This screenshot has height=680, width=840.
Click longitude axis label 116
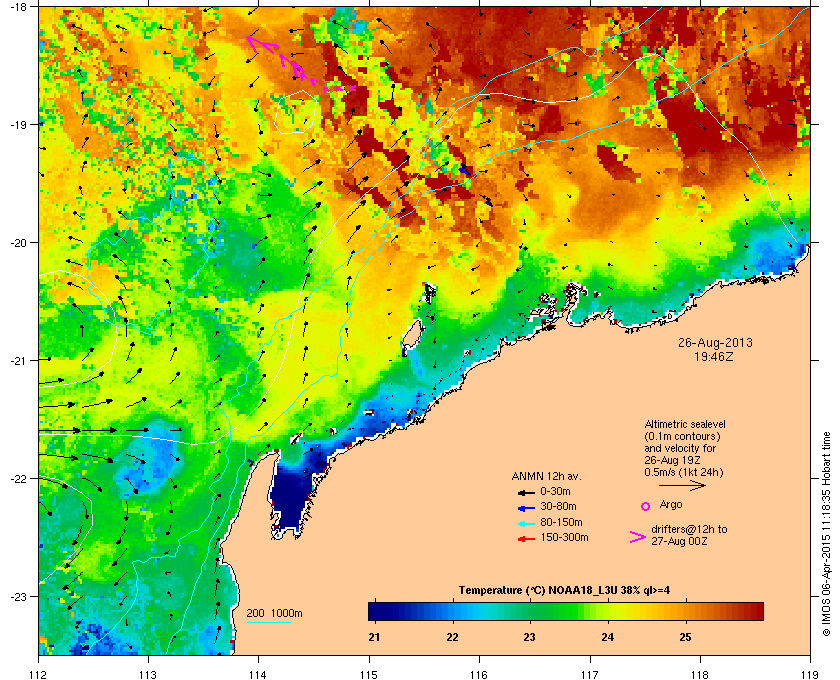[479, 674]
